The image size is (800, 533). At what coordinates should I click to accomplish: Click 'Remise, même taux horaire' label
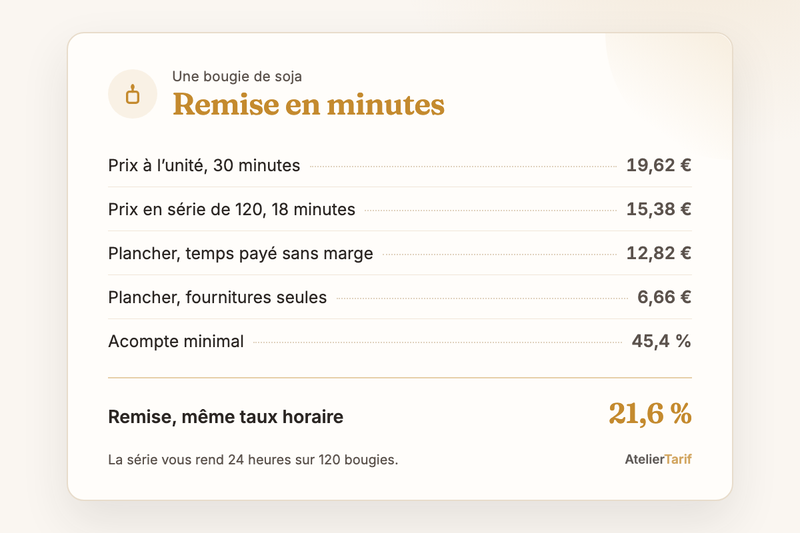(x=226, y=417)
